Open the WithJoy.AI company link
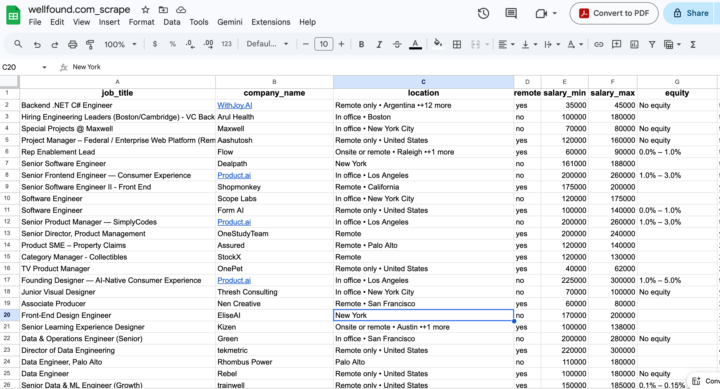This screenshot has width=720, height=389. pos(235,105)
